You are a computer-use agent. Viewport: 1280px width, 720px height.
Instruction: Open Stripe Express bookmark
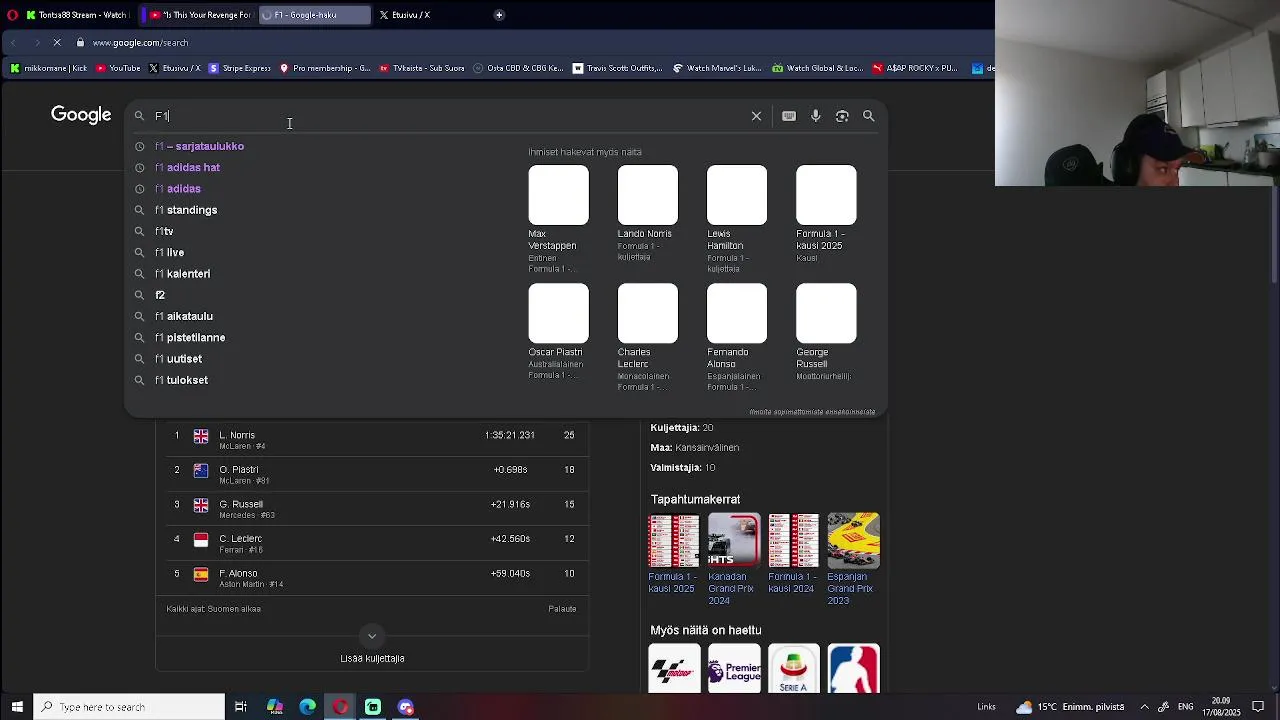click(x=239, y=68)
